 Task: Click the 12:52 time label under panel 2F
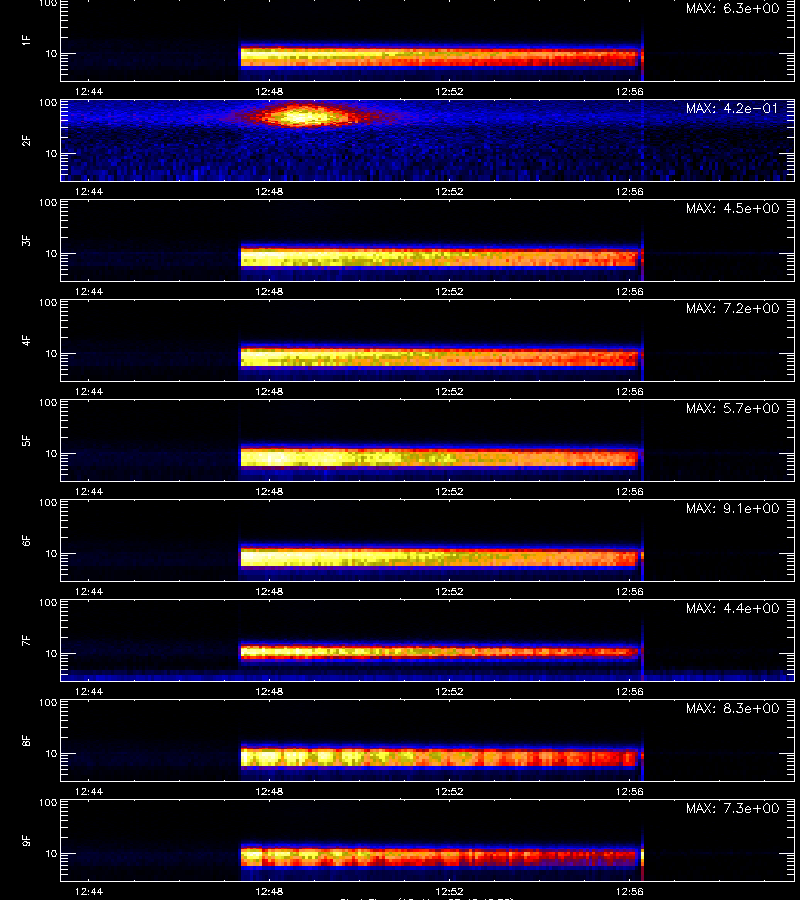(x=449, y=191)
